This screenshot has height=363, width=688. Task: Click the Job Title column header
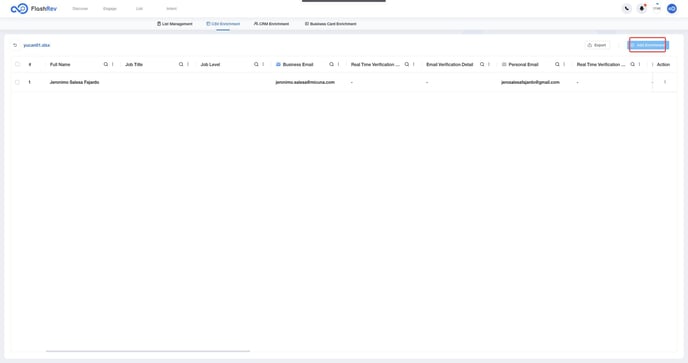tap(134, 65)
